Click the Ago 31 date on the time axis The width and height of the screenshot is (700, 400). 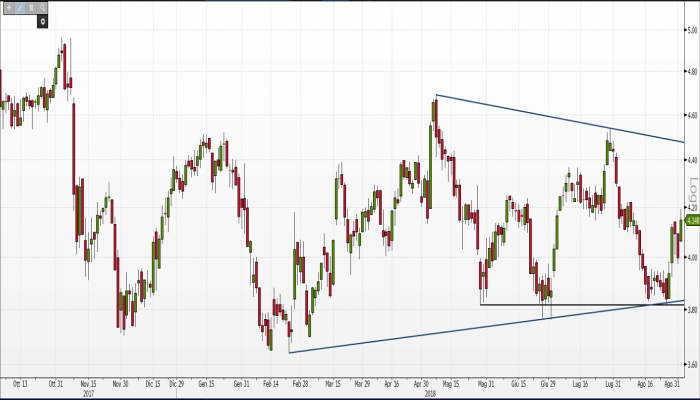pos(675,382)
